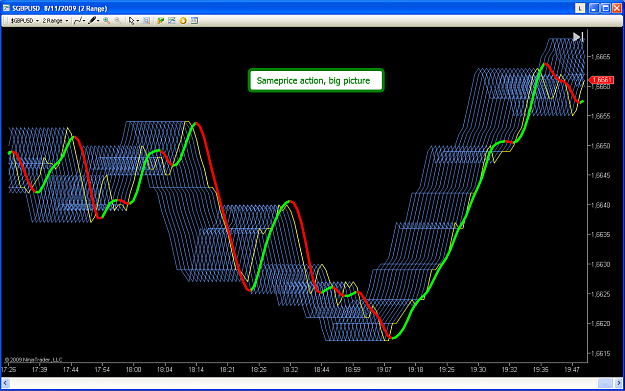
Task: Click the red 1.6661 current price marker
Action: (x=601, y=80)
